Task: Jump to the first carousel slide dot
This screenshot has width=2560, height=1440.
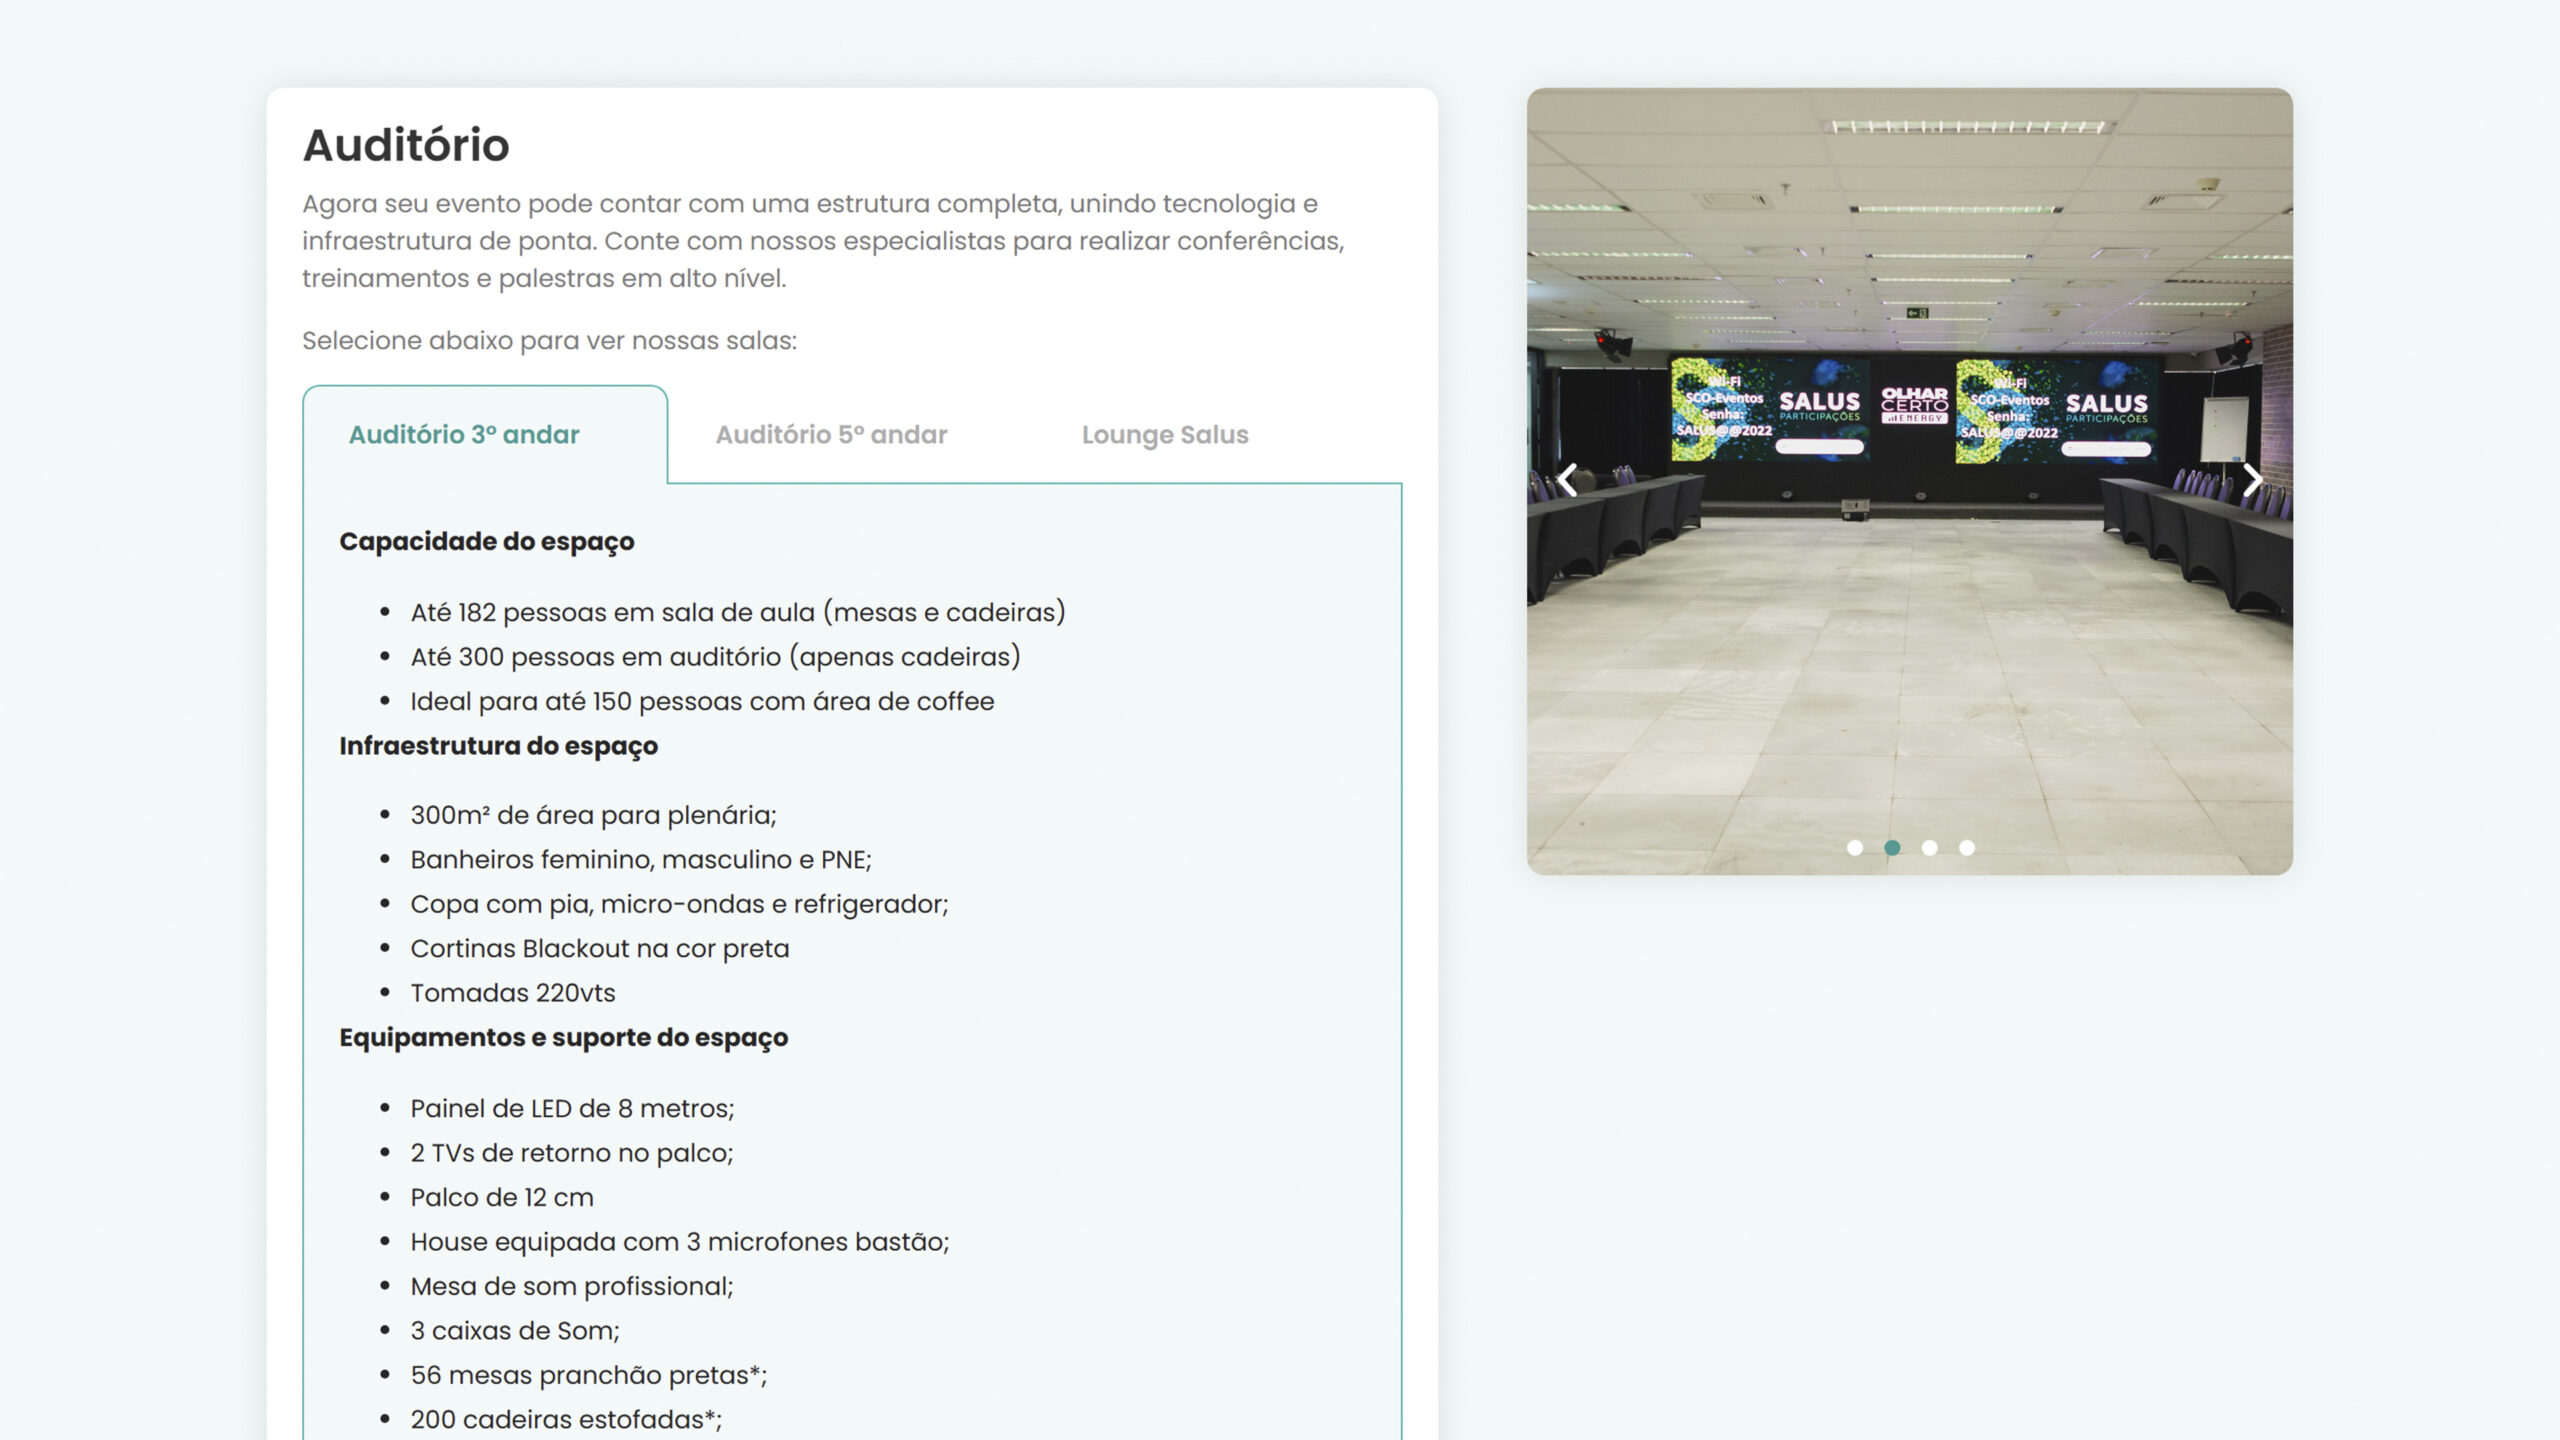Action: tap(1855, 848)
